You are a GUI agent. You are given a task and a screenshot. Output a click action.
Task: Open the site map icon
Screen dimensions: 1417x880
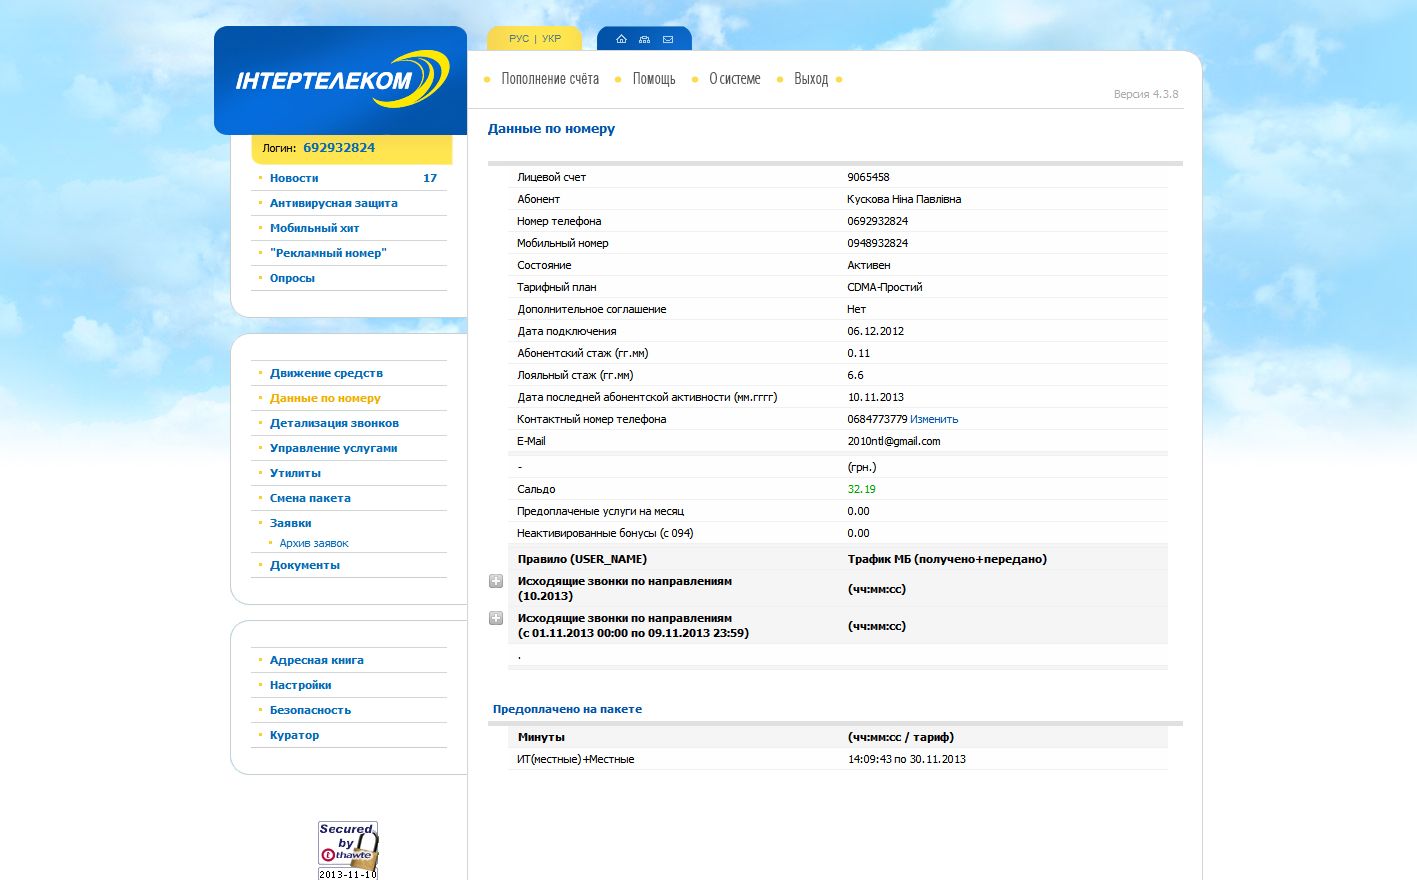644,39
